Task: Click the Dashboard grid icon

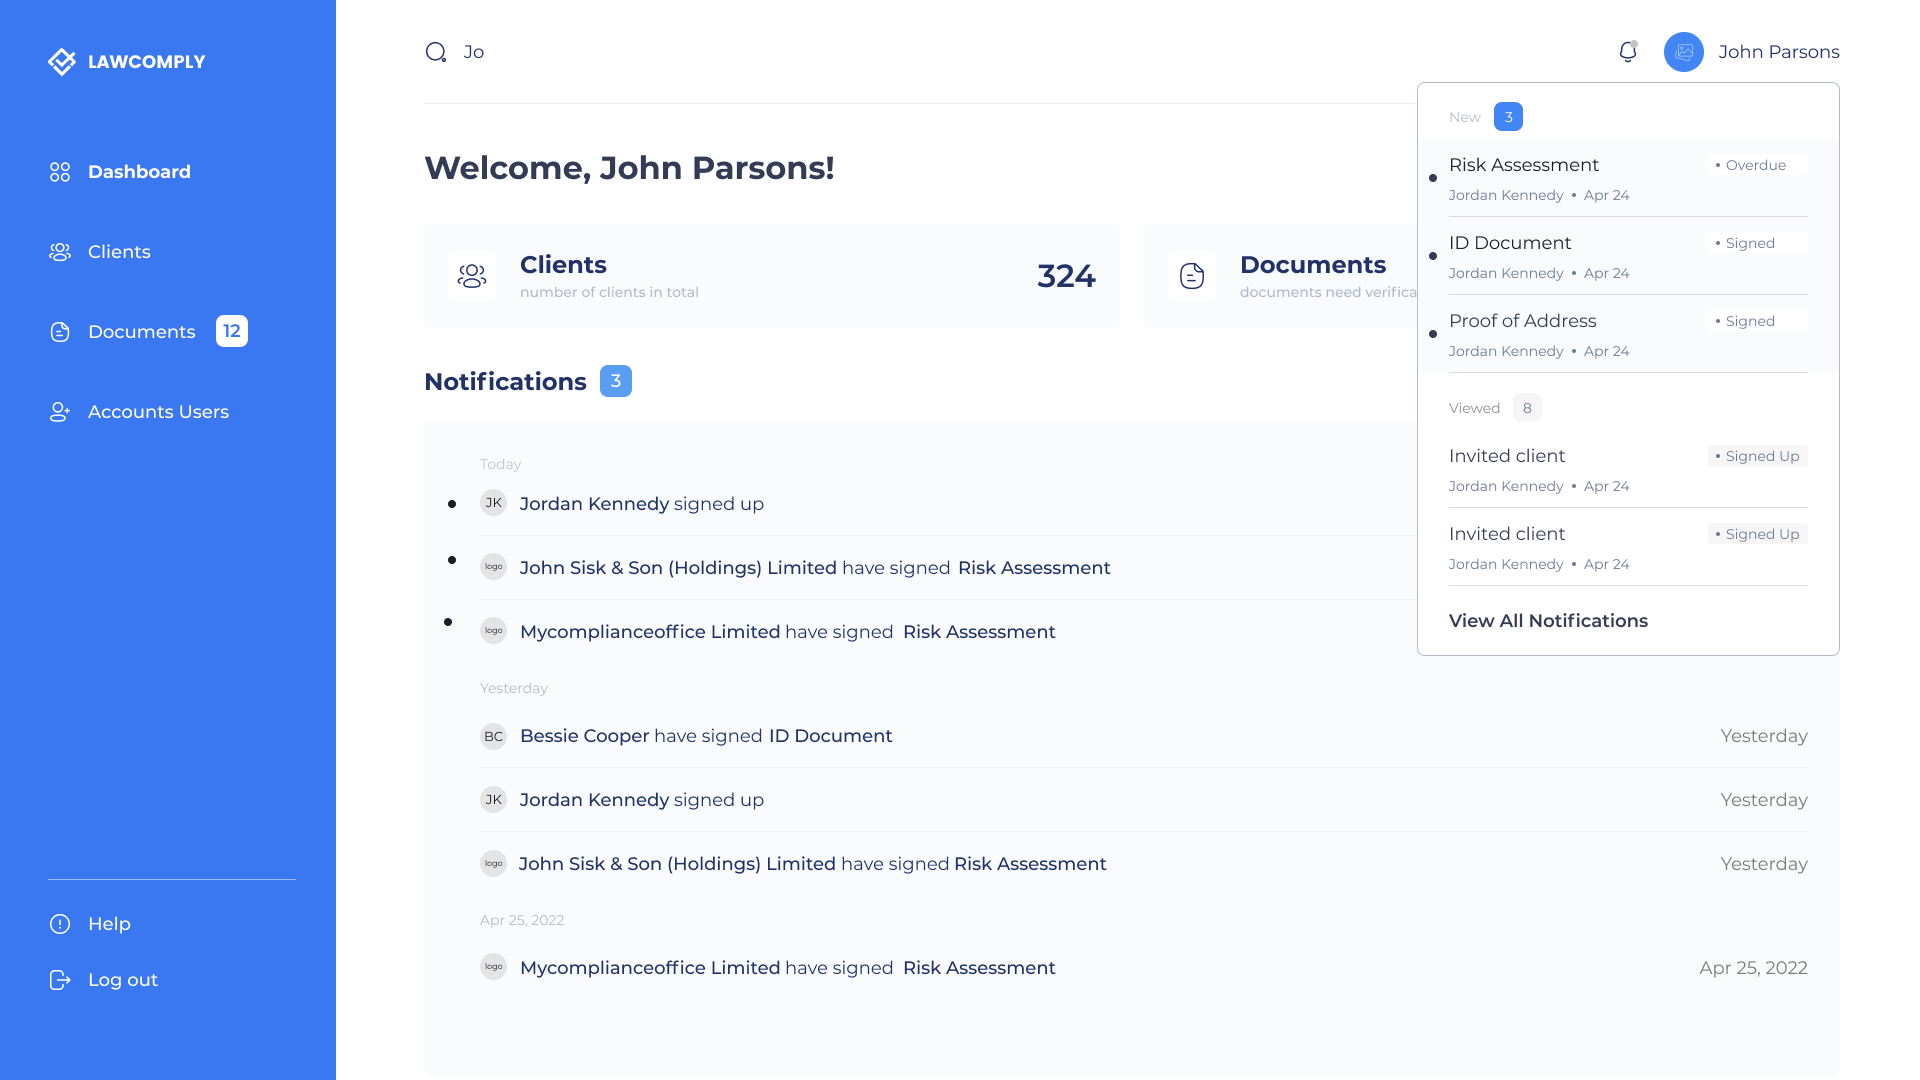Action: click(x=60, y=172)
